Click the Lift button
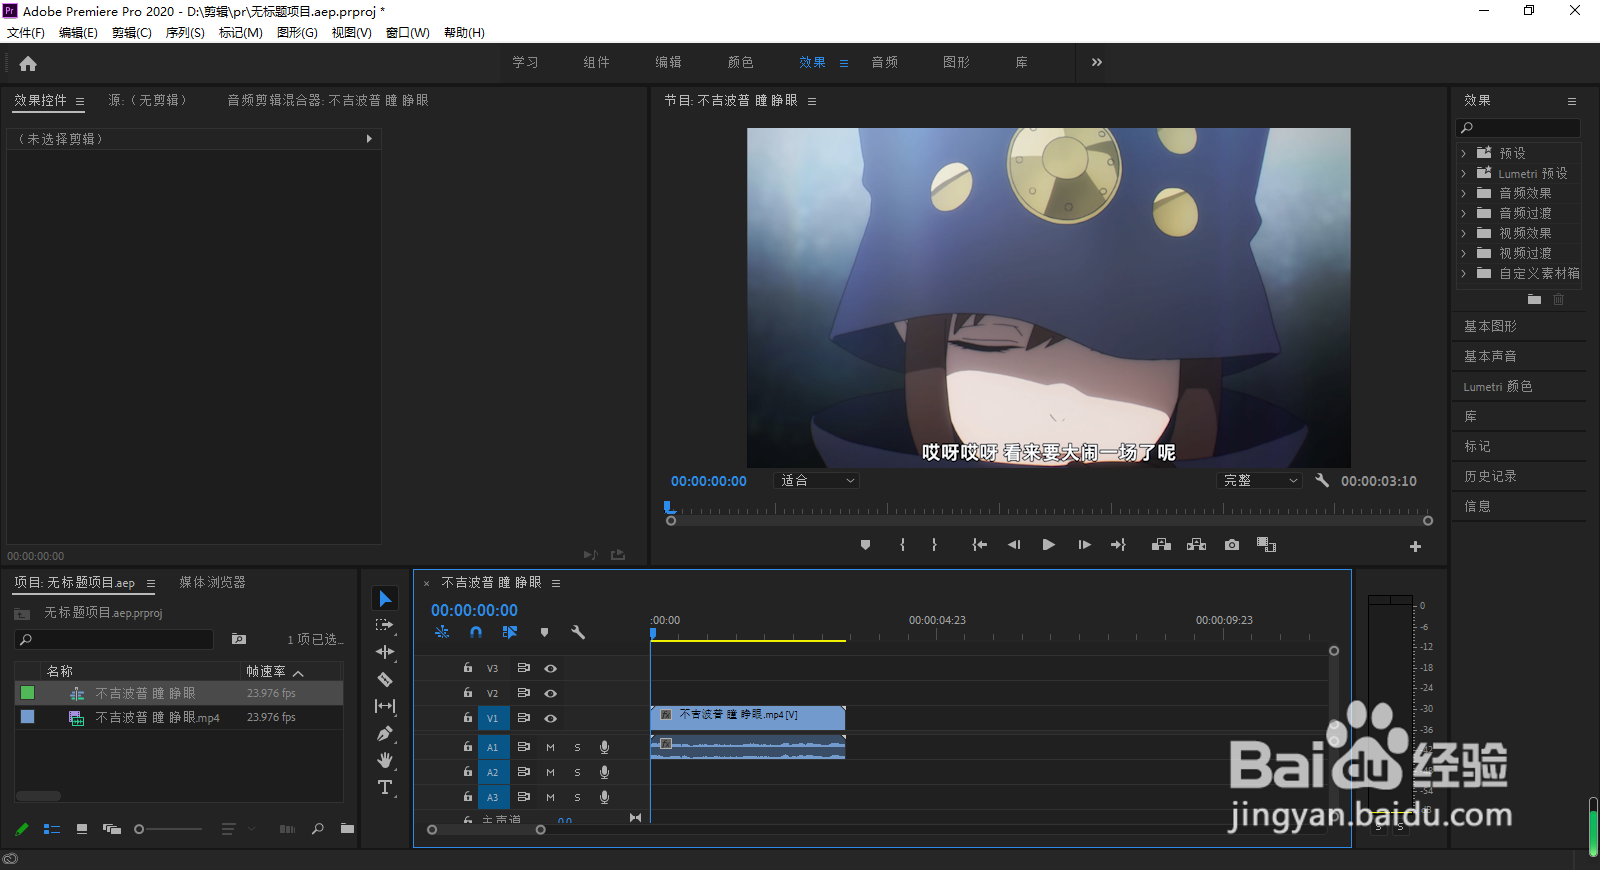This screenshot has width=1600, height=870. coord(1161,545)
